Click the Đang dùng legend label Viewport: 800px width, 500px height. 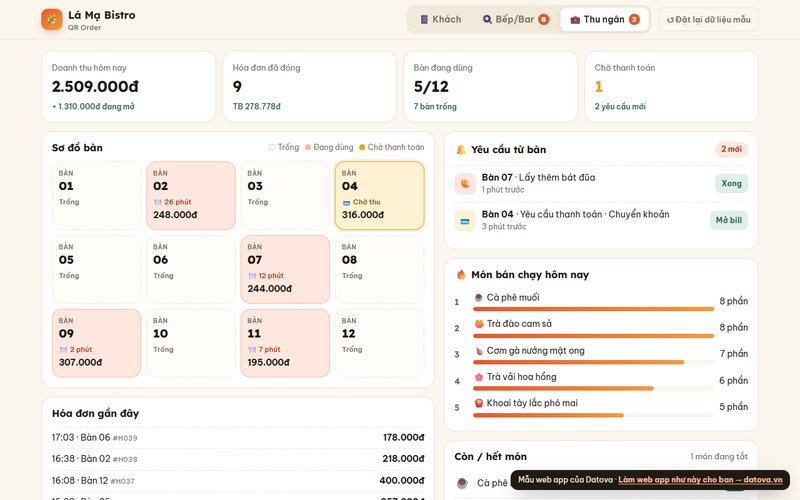tap(333, 147)
